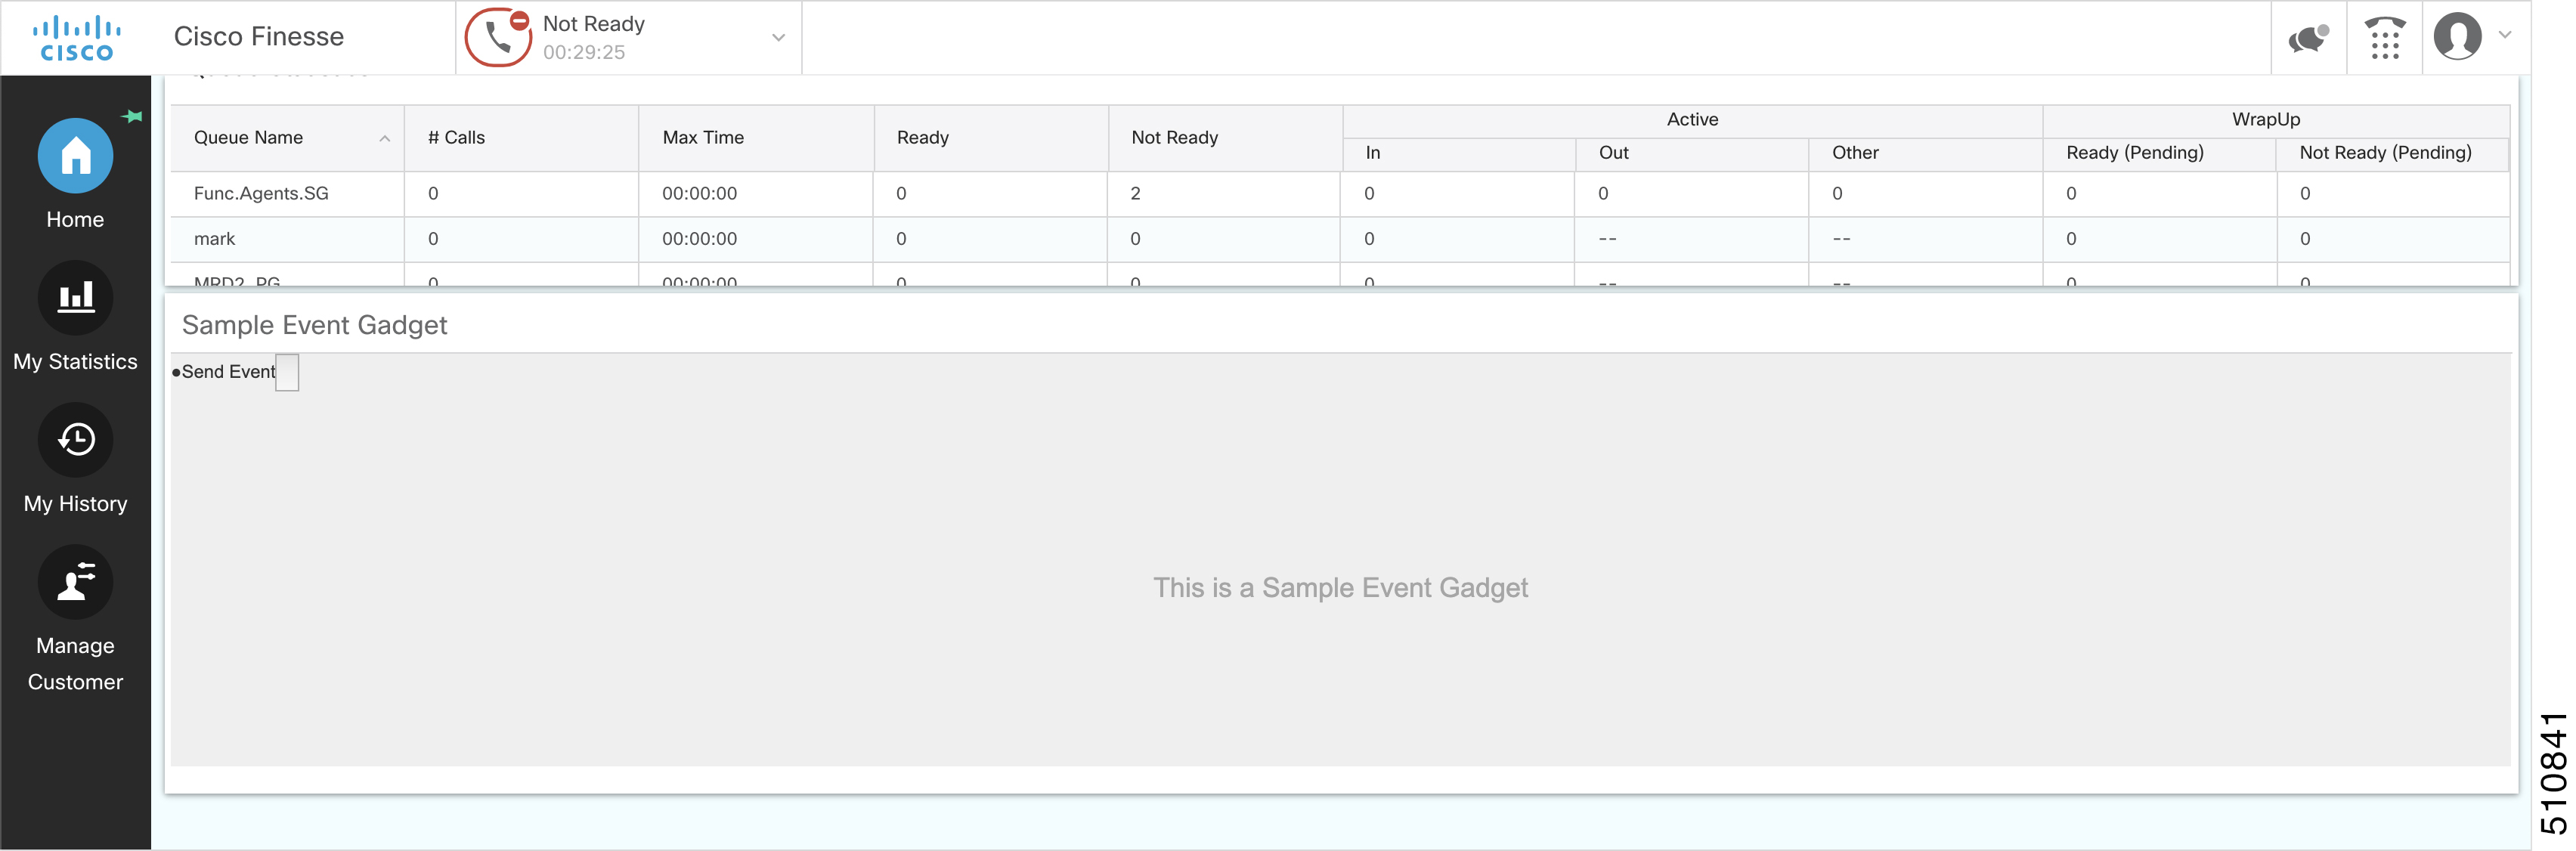Screen dimensions: 2576x851
Task: Click Not Ready value 2 for Func.Agents.SG
Action: (1135, 194)
